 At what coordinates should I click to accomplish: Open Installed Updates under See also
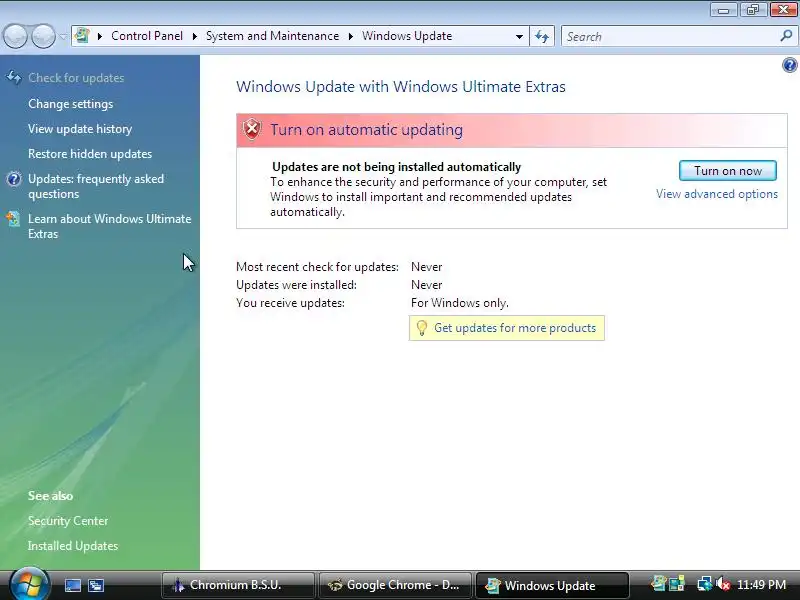(x=73, y=545)
